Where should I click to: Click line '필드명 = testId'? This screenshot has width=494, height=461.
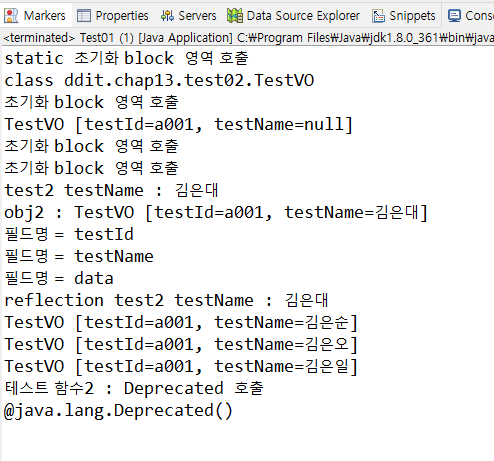tap(69, 234)
